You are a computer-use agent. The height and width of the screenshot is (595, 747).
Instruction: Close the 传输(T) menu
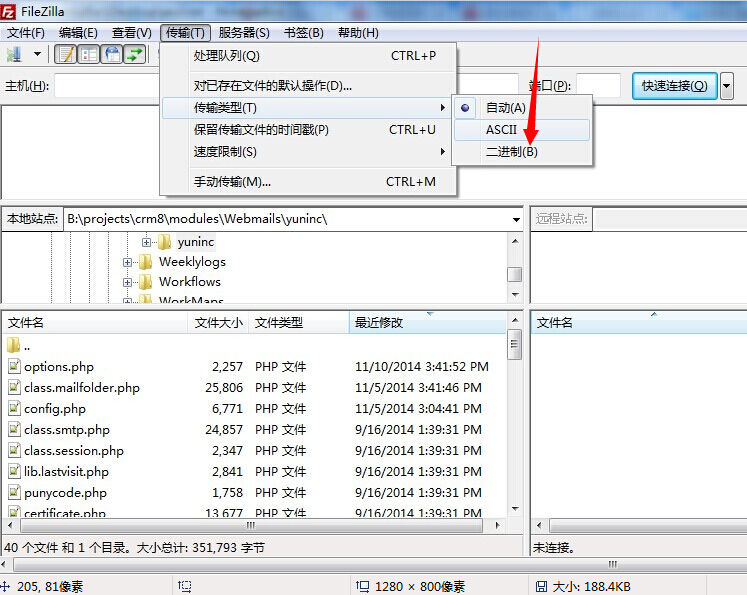(185, 33)
